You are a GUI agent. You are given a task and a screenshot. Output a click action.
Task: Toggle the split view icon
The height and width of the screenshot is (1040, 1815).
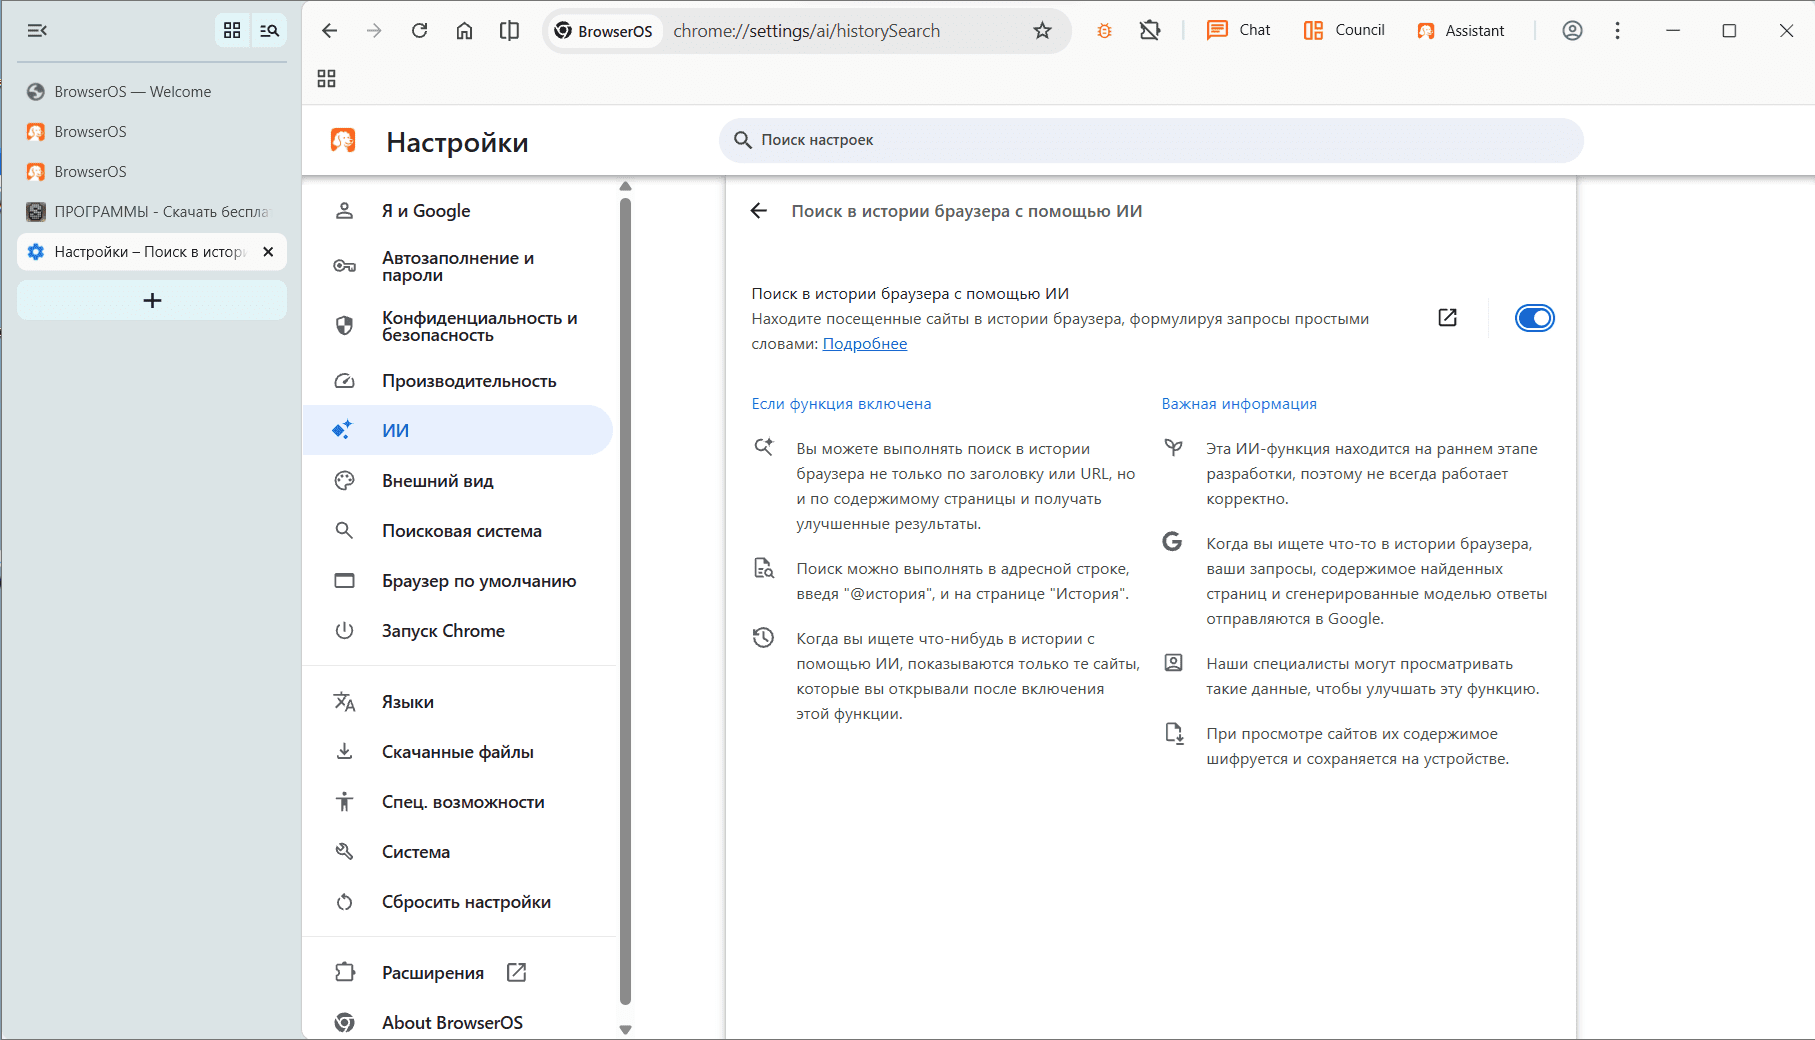509,31
